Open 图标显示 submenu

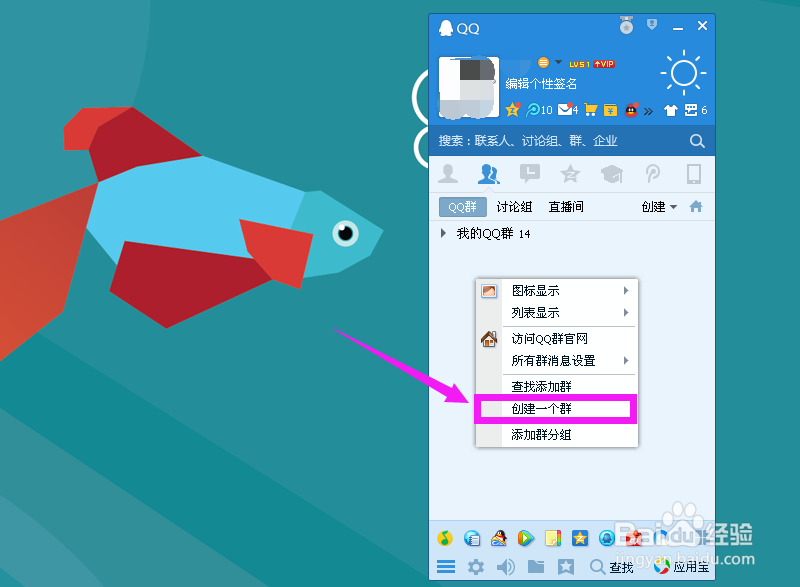click(x=557, y=291)
